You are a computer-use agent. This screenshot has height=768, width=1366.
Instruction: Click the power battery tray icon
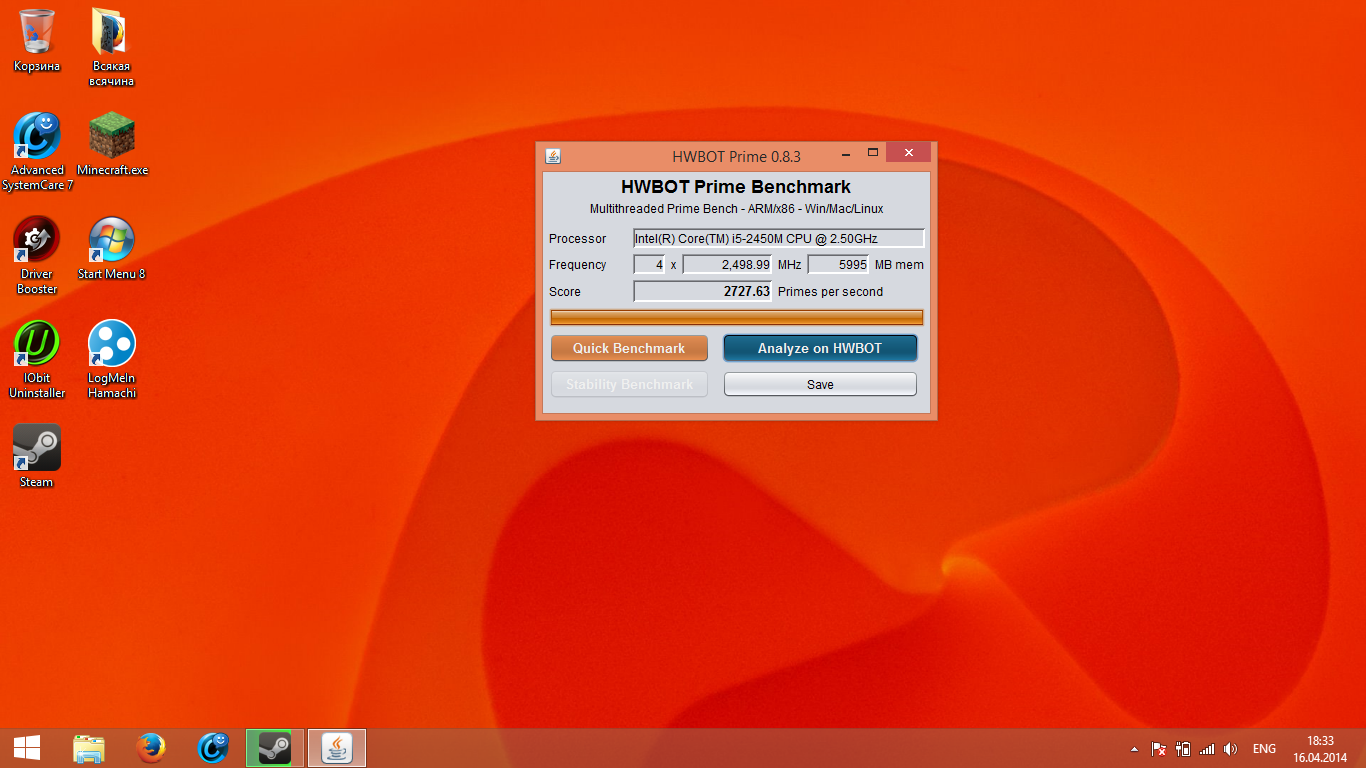pyautogui.click(x=1183, y=749)
